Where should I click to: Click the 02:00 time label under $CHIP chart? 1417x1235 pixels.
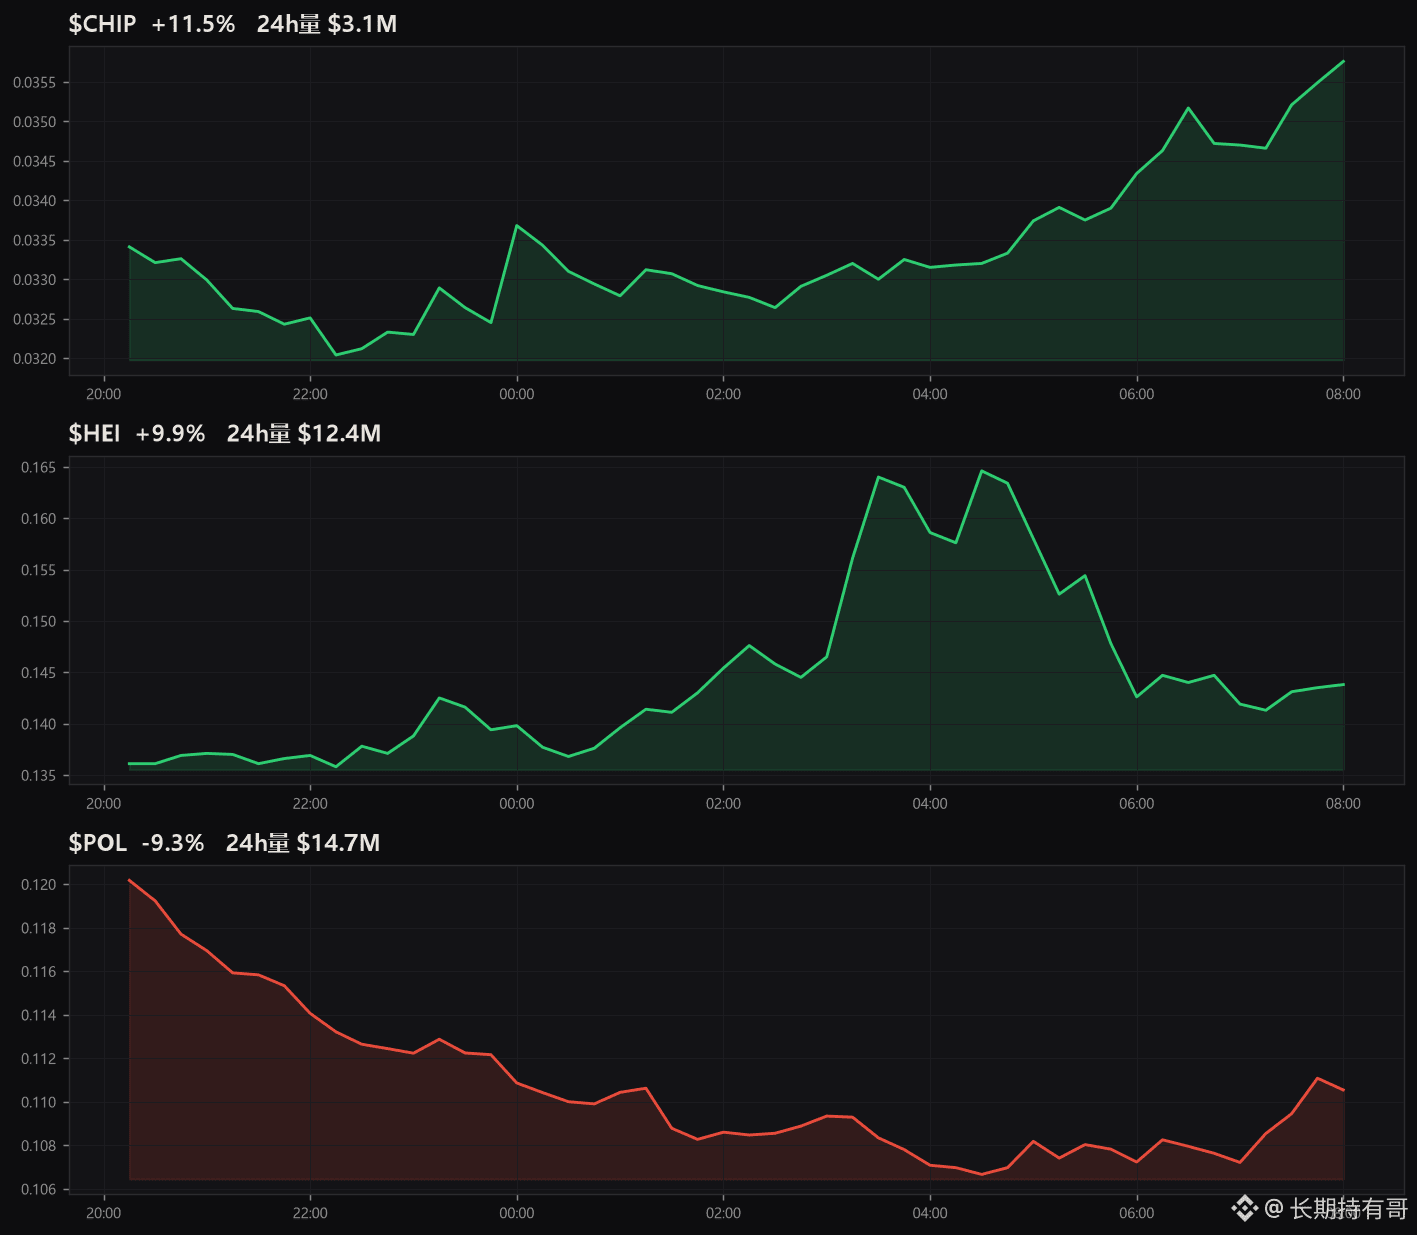tap(724, 394)
